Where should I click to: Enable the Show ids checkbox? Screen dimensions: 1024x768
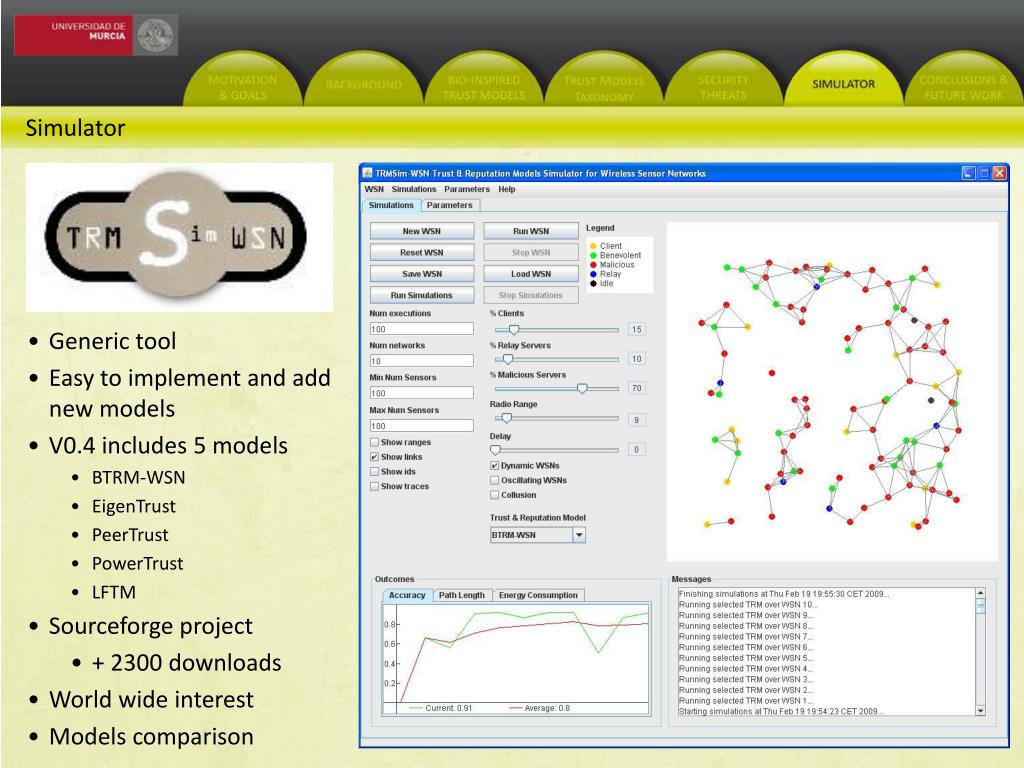pyautogui.click(x=375, y=472)
